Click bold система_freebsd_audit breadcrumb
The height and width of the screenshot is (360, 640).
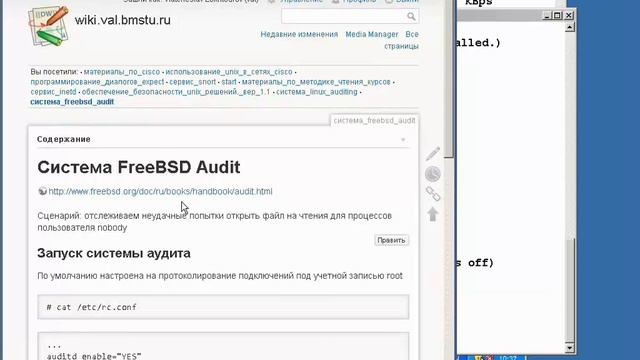pyautogui.click(x=72, y=102)
